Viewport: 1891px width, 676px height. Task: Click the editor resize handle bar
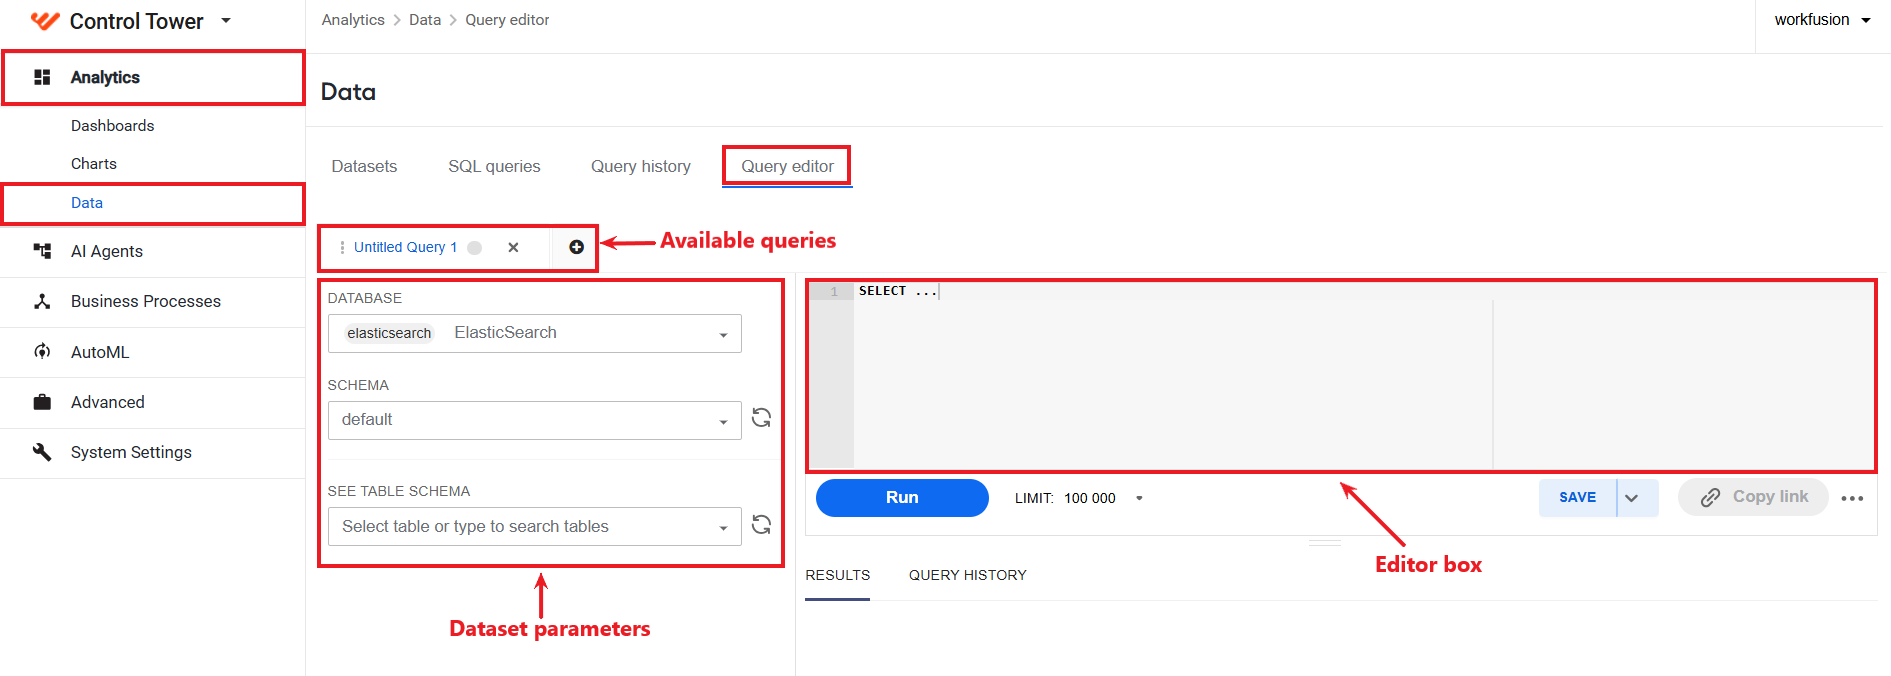[x=1325, y=543]
